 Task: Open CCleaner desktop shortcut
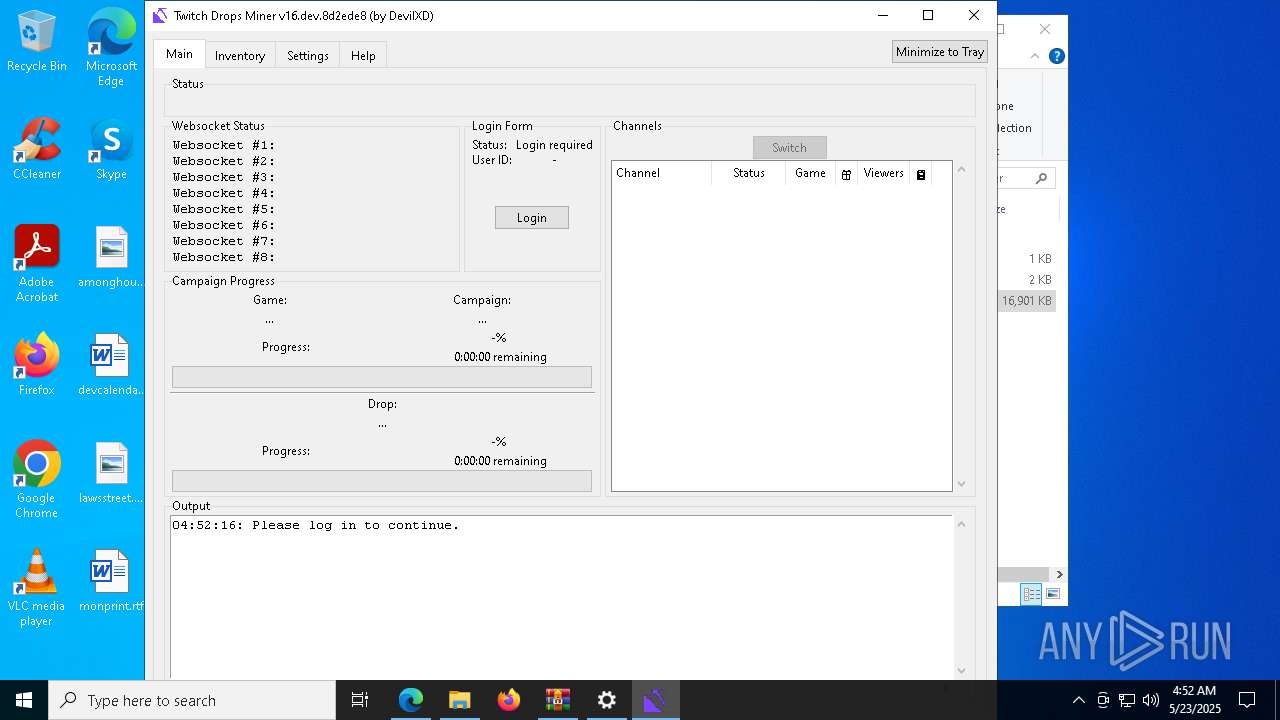pos(37,149)
